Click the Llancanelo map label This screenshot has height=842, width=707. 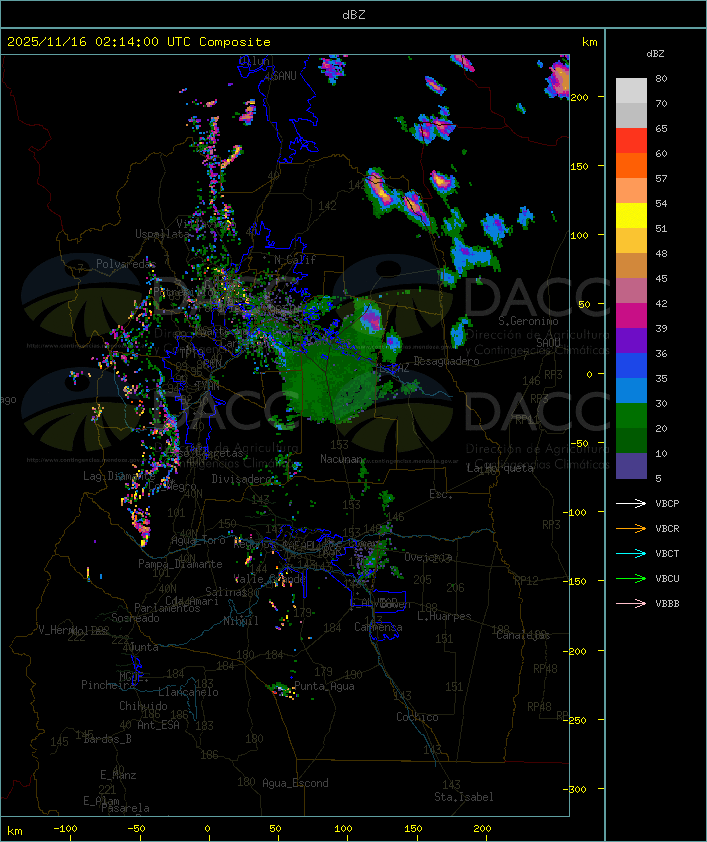(188, 692)
